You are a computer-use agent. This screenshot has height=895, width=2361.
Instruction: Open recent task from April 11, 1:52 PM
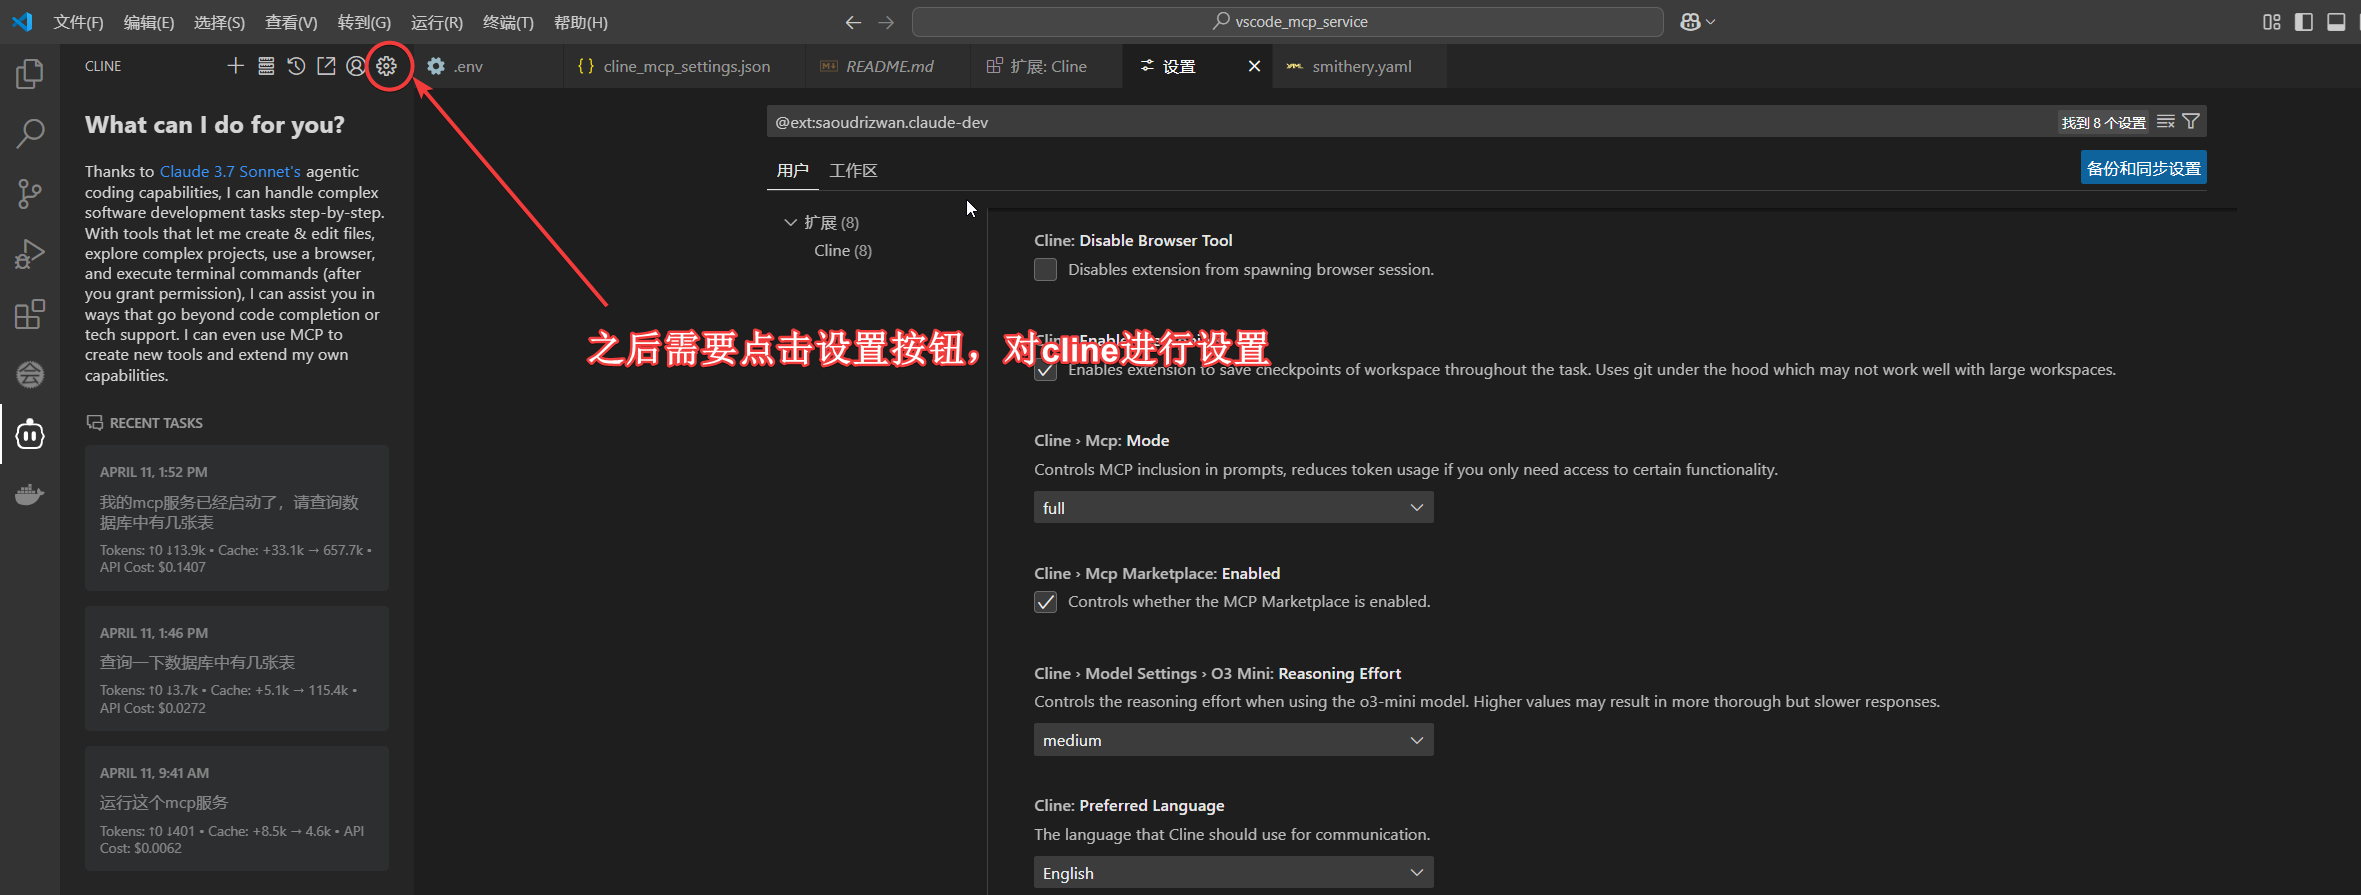coord(236,518)
